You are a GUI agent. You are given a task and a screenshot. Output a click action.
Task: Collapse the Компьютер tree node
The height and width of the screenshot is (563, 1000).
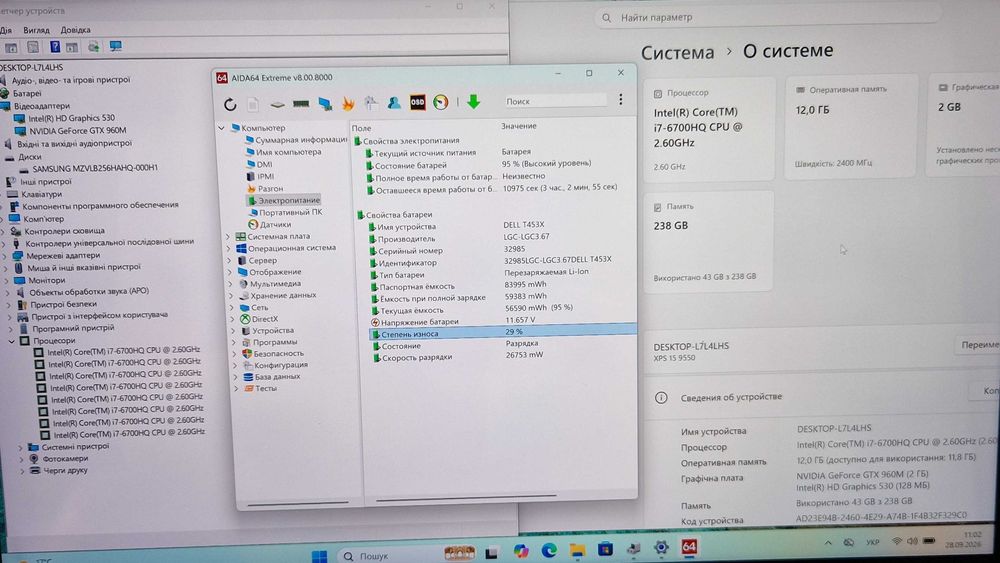[x=222, y=128]
